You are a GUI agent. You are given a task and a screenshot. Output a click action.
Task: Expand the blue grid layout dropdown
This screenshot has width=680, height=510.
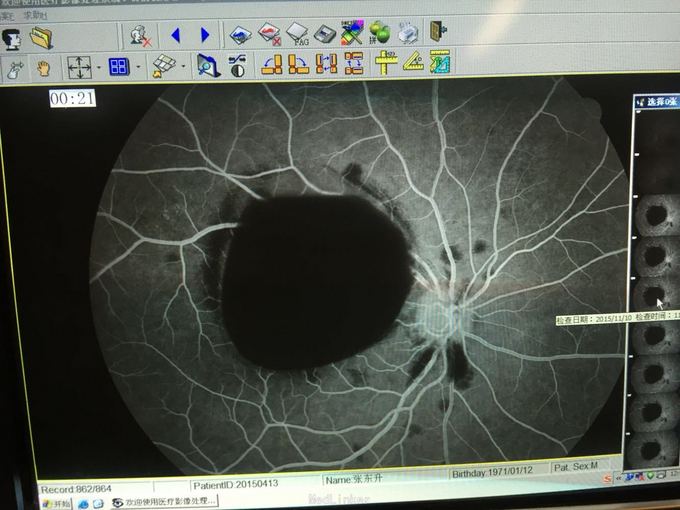(x=138, y=68)
